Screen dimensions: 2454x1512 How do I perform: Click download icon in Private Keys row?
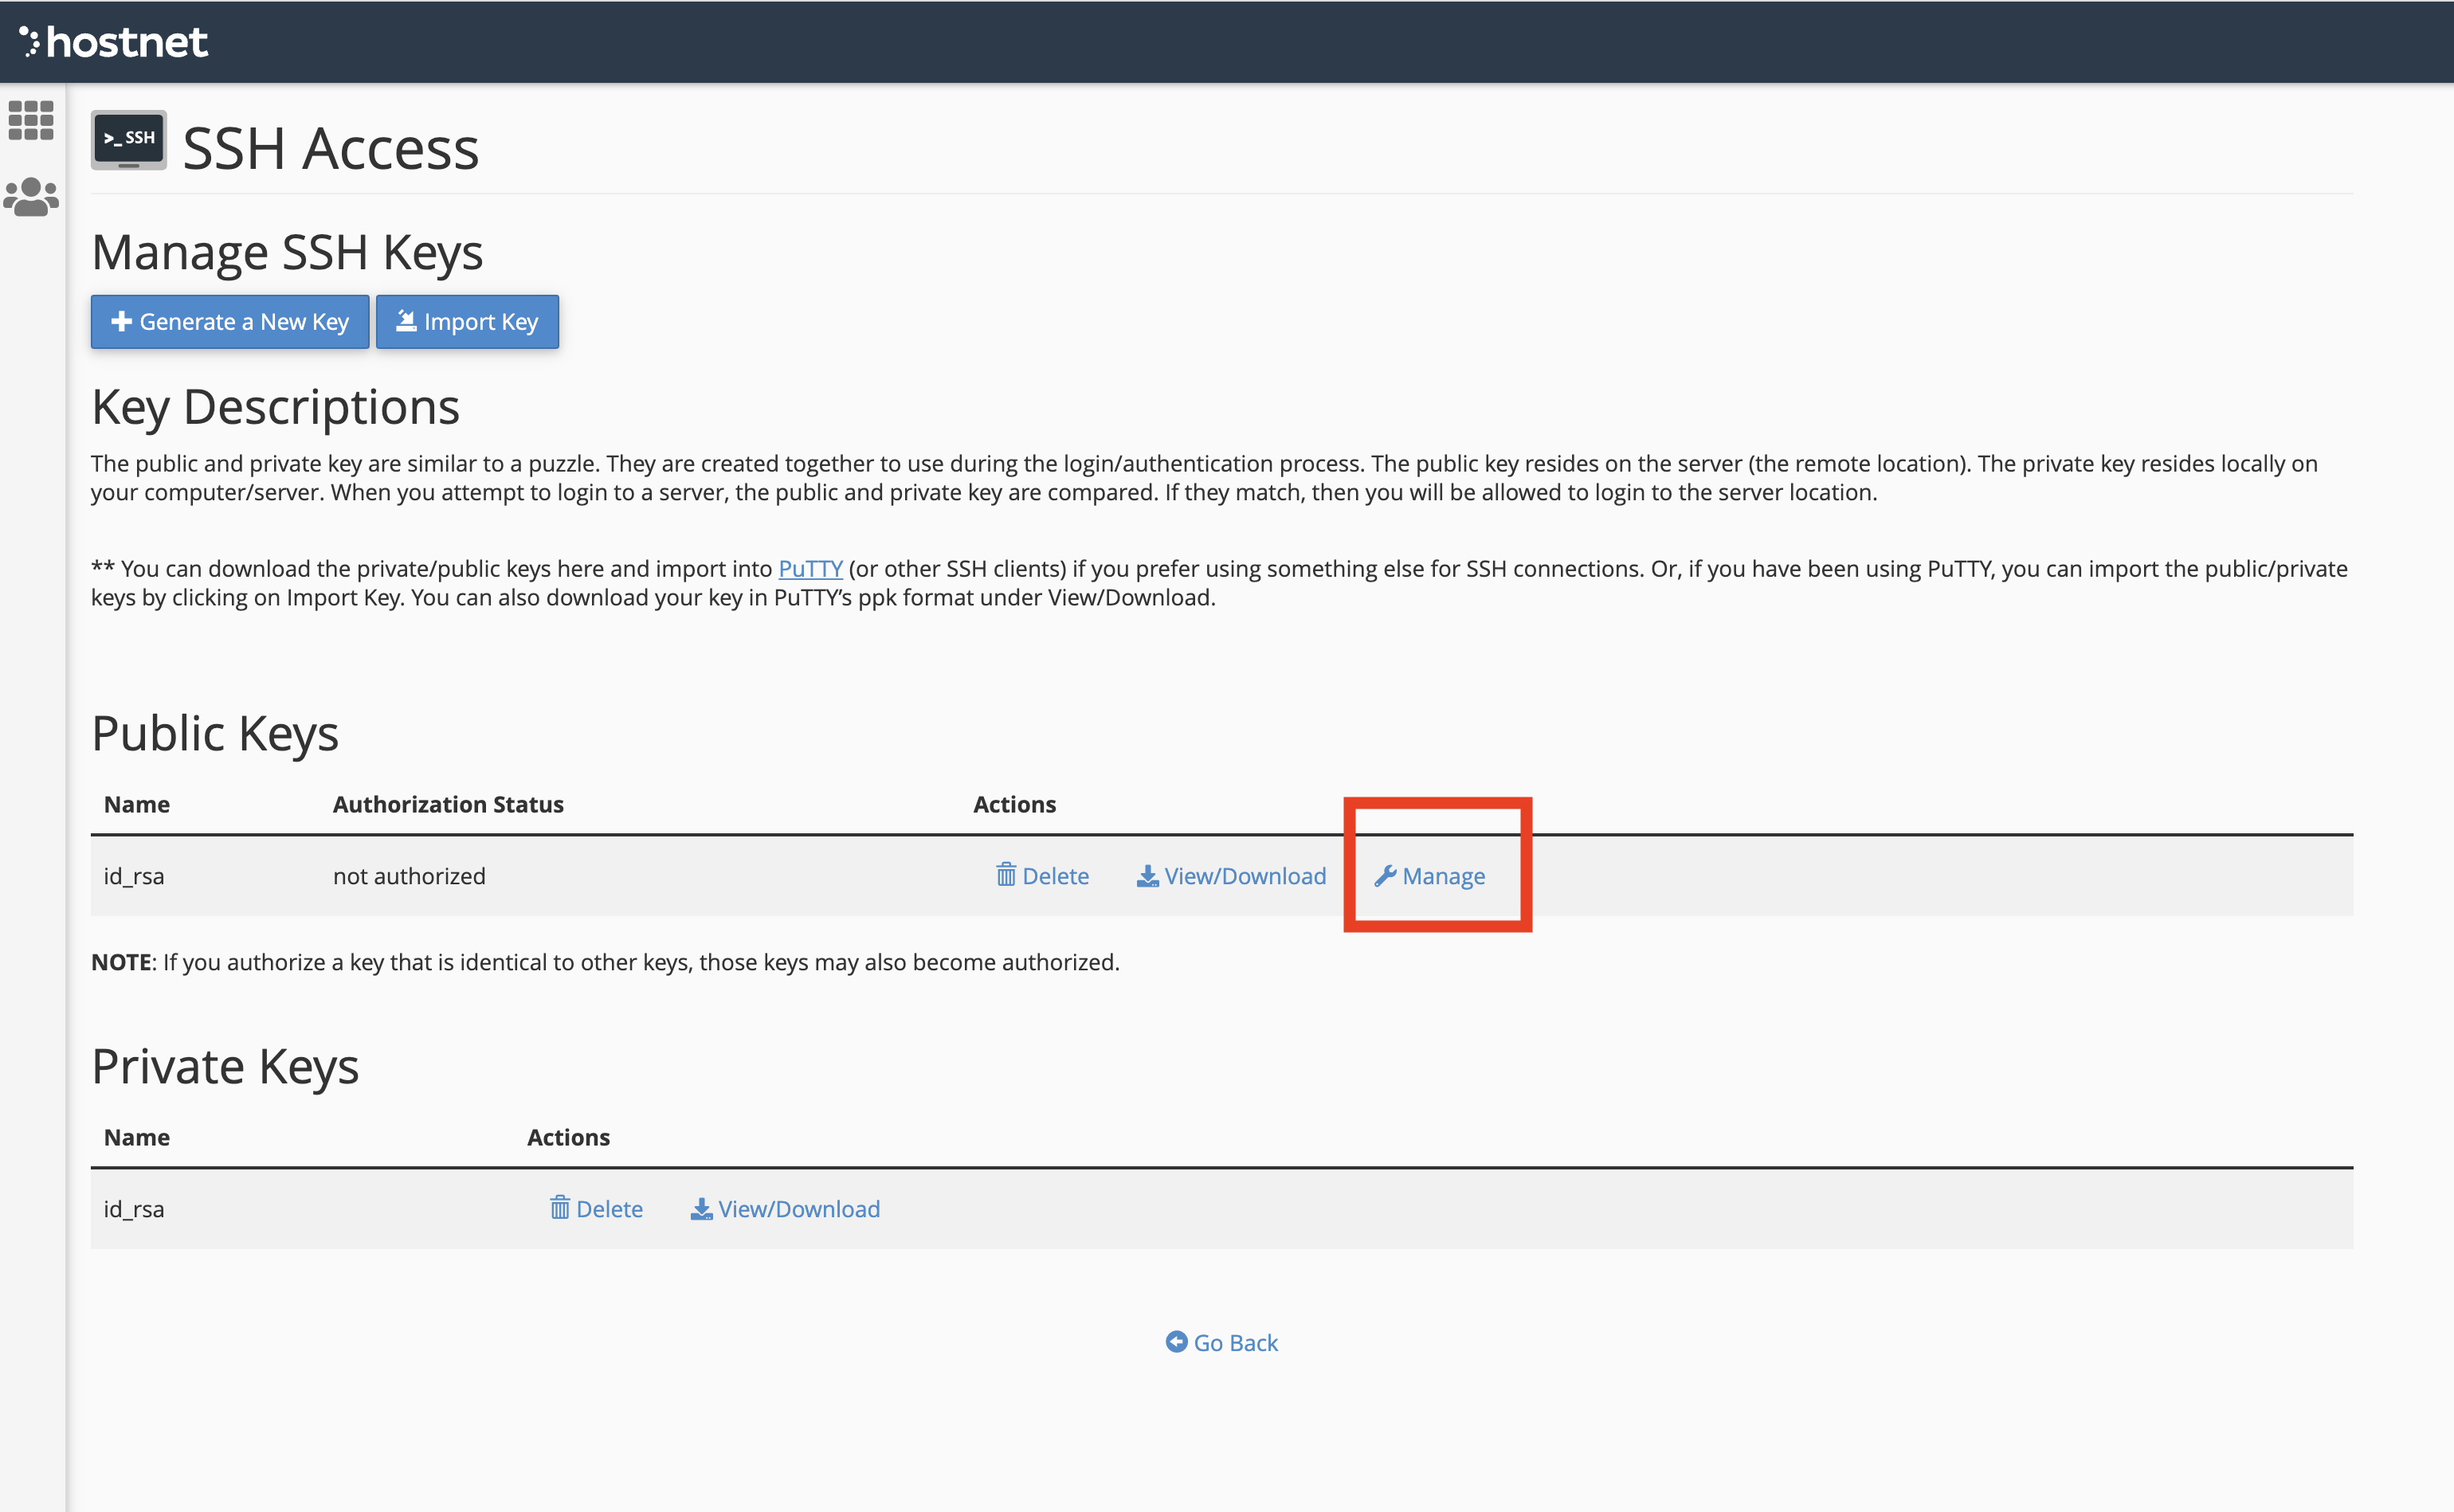(701, 1209)
